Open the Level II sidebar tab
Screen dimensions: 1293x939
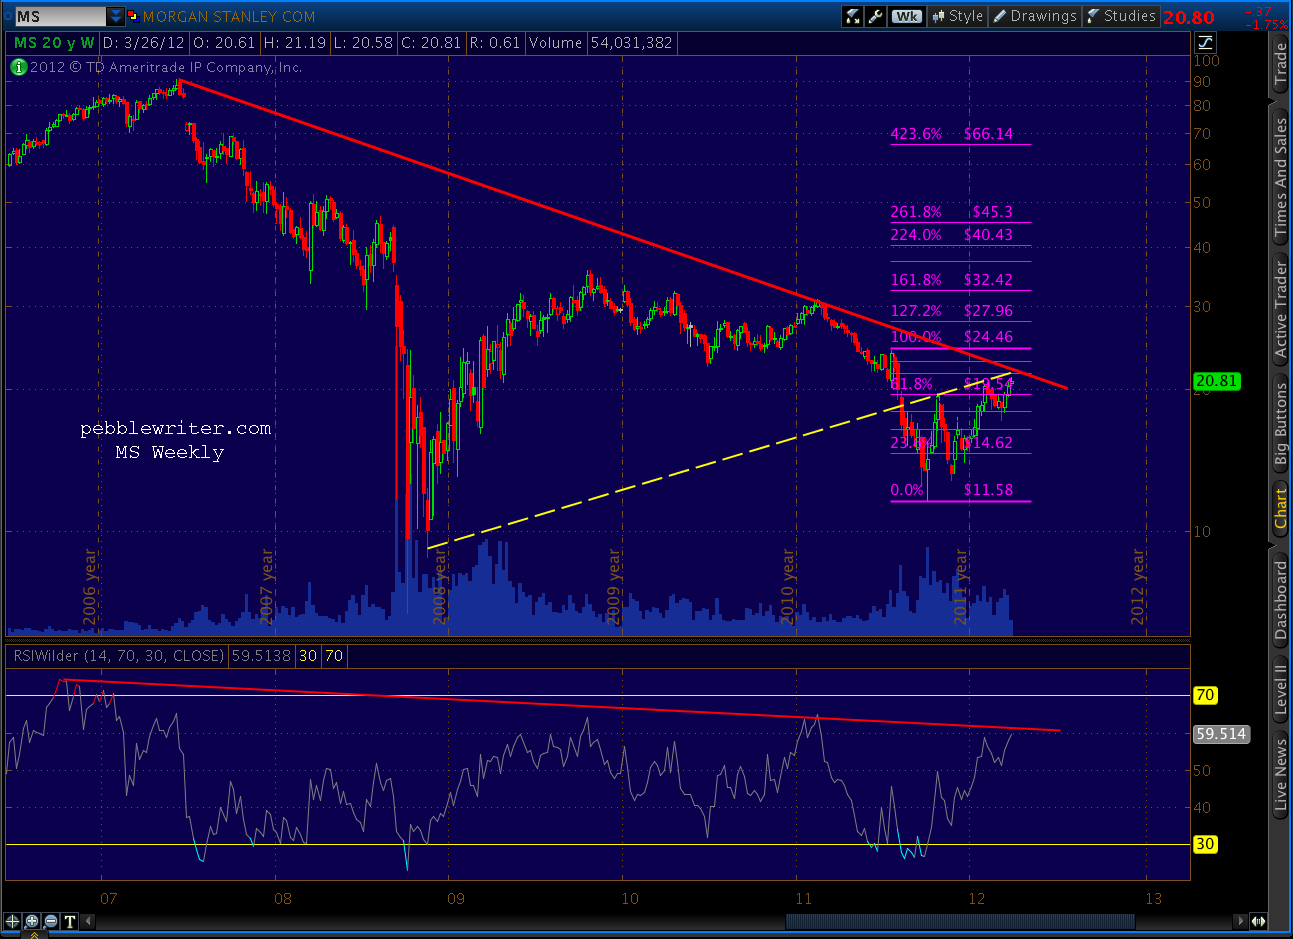[x=1281, y=689]
